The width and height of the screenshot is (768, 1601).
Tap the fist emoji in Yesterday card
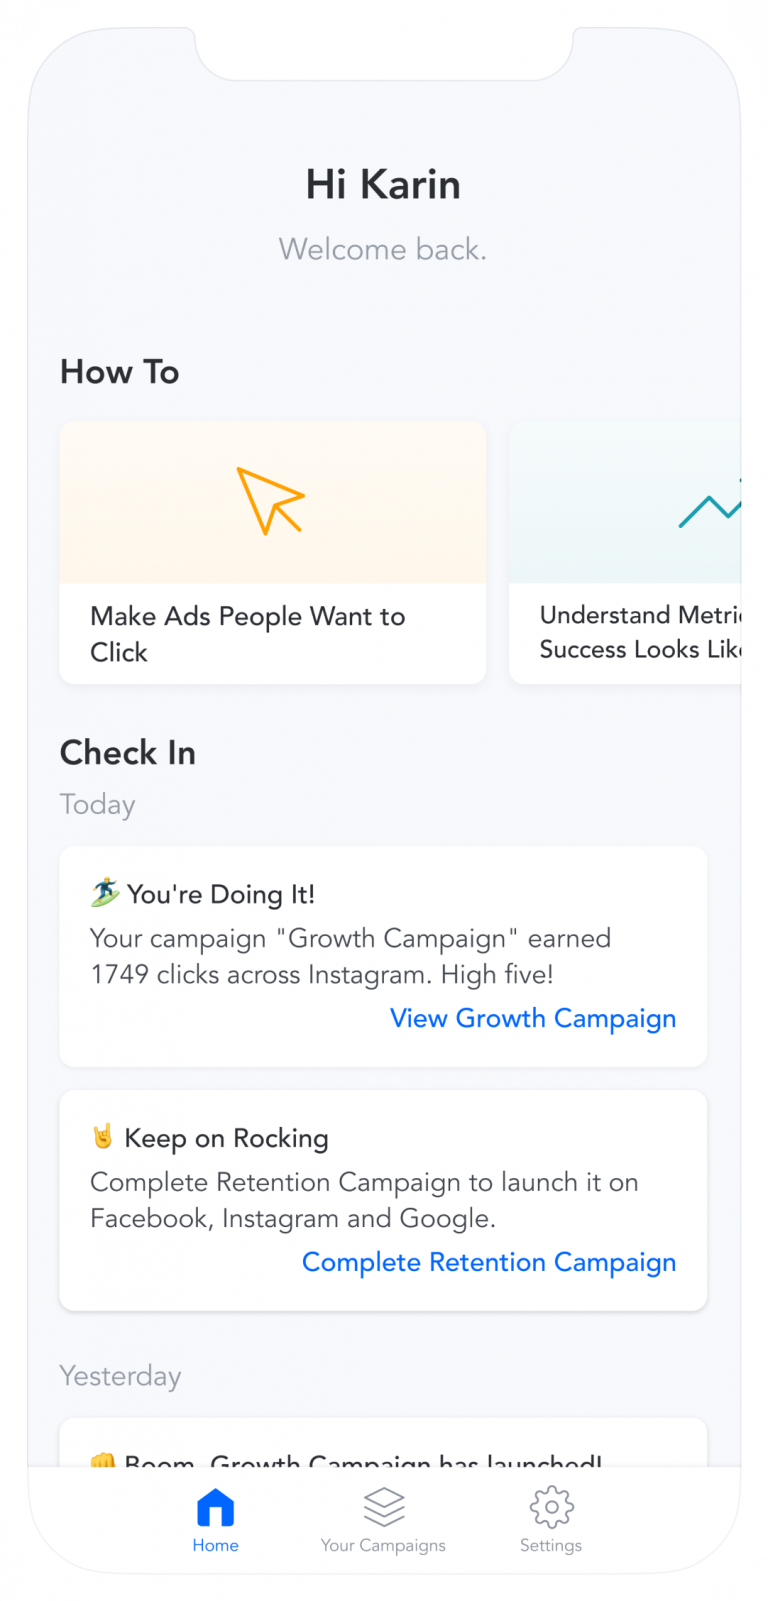[103, 1461]
